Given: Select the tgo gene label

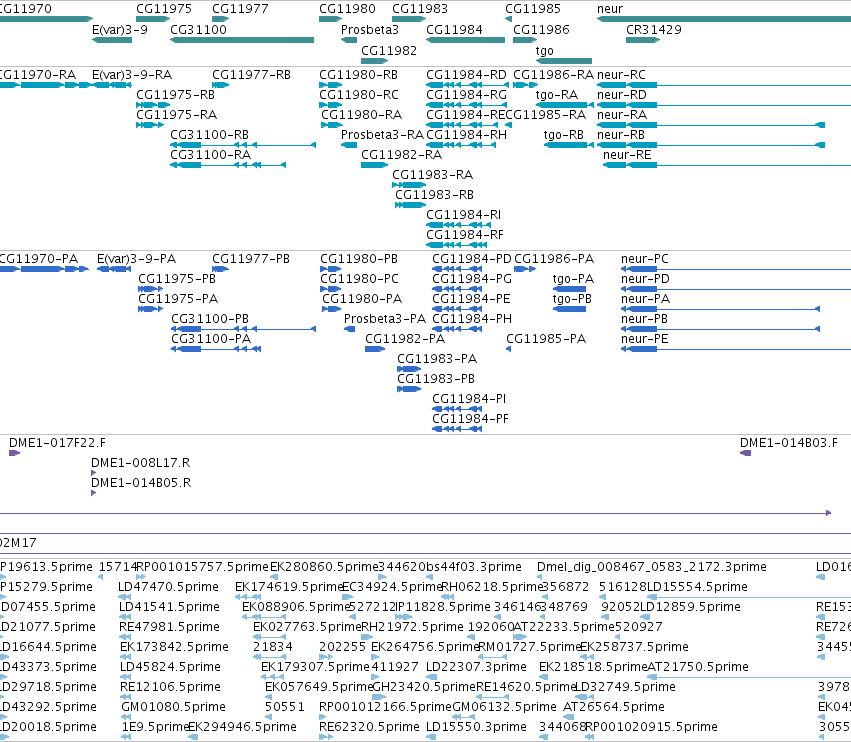Looking at the screenshot, I should tap(544, 51).
